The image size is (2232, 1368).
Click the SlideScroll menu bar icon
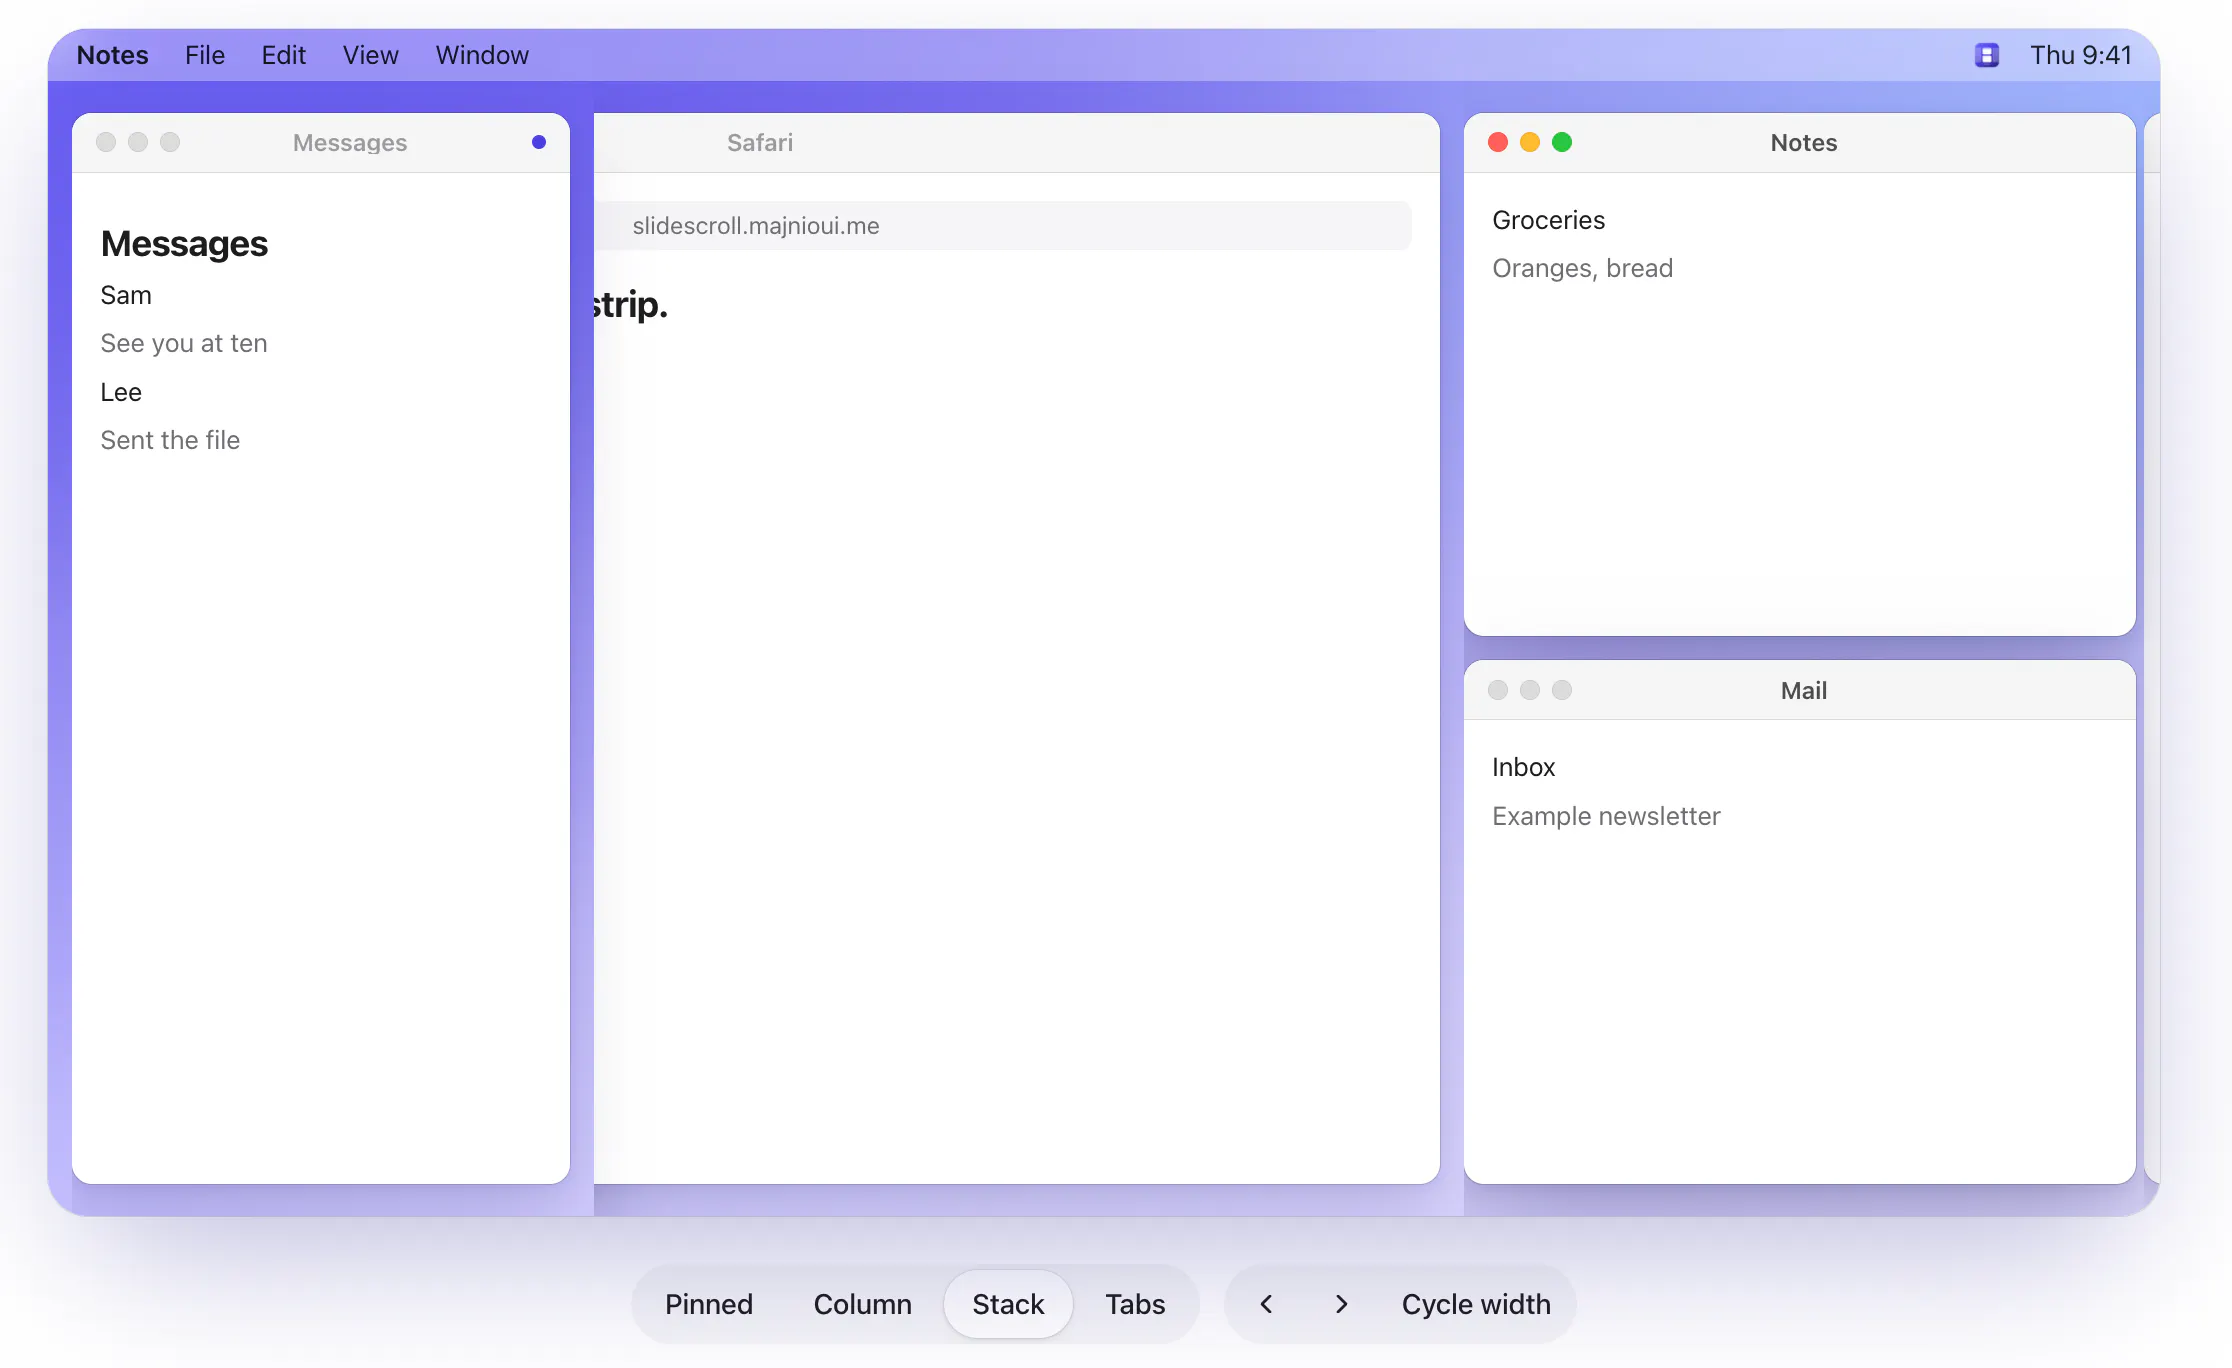pos(1986,55)
